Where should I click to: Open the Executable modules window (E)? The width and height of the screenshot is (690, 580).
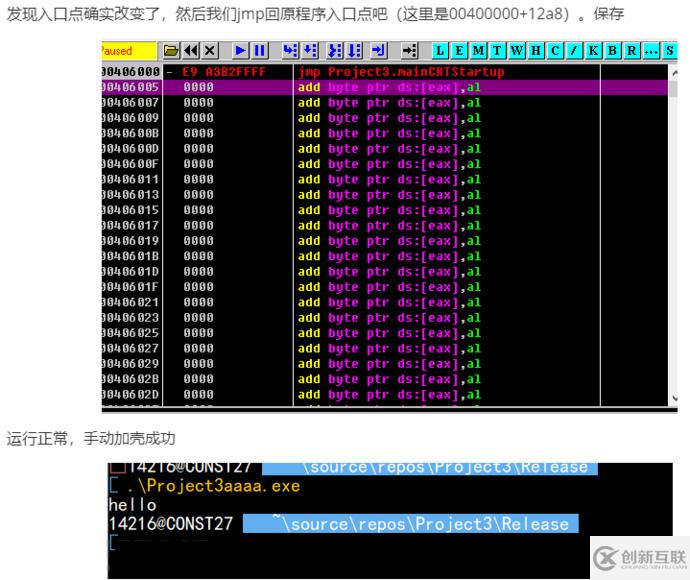click(459, 51)
